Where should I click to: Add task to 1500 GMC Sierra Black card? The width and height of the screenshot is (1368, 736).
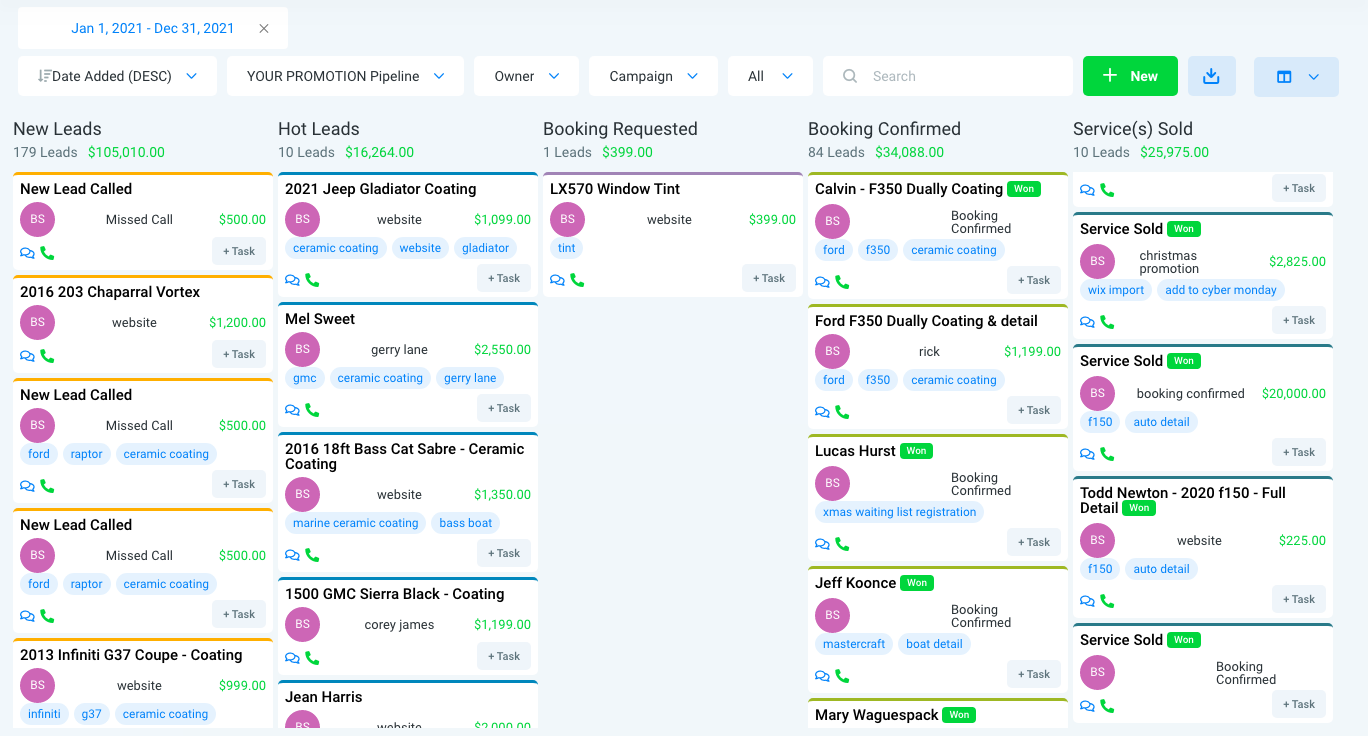(x=504, y=656)
